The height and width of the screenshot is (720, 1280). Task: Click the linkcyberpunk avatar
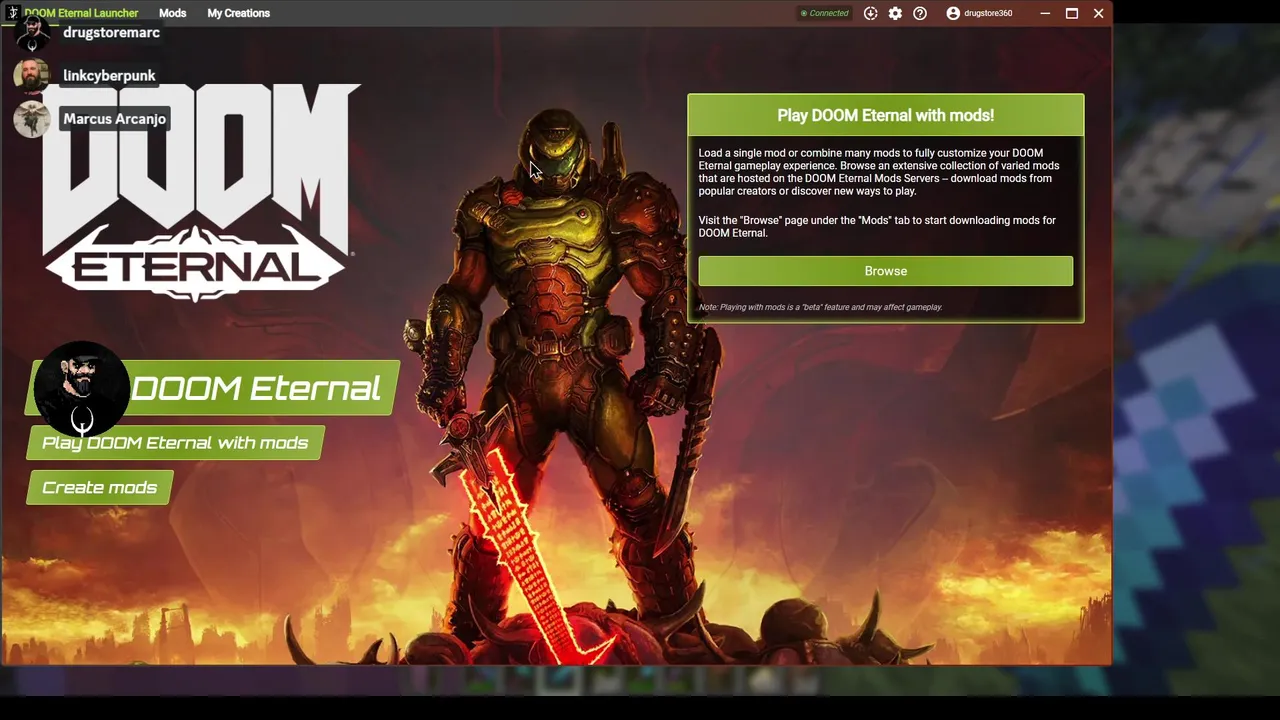(x=32, y=75)
